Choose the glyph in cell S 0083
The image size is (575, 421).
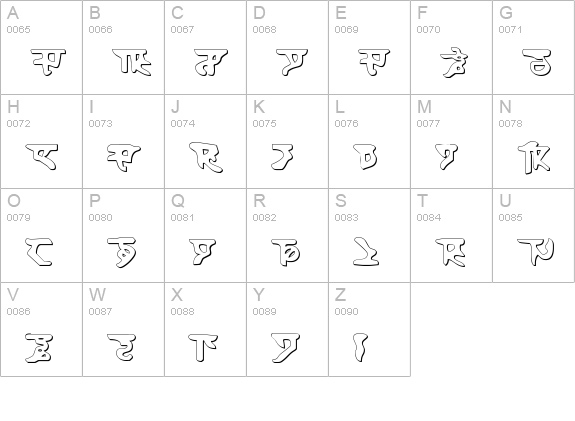coord(366,252)
